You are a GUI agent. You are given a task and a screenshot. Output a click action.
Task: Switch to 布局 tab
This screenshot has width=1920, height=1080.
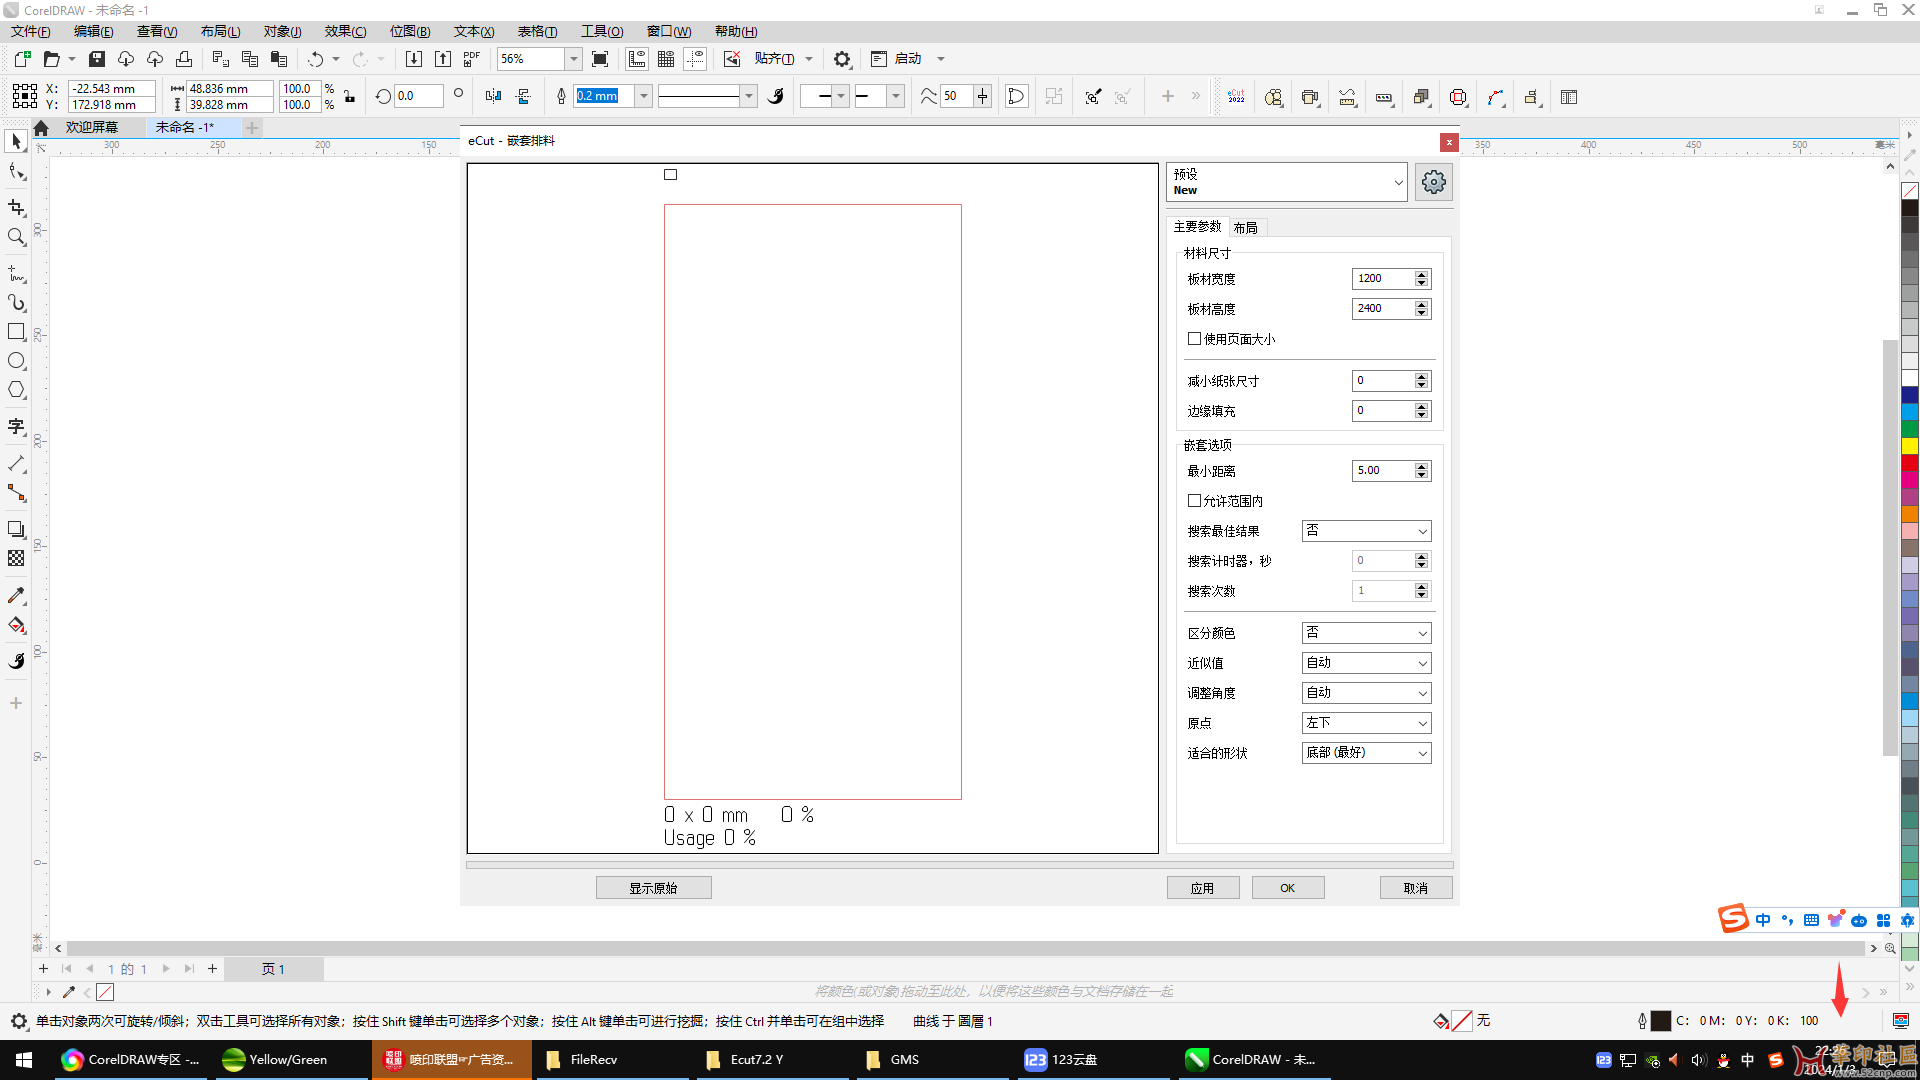tap(1246, 227)
